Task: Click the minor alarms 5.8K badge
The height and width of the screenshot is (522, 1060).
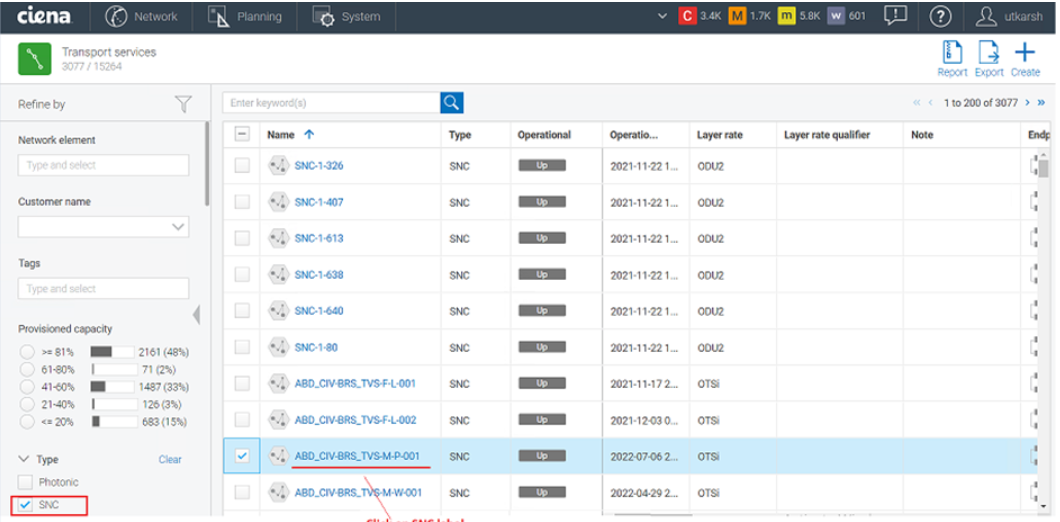Action: pyautogui.click(x=798, y=16)
